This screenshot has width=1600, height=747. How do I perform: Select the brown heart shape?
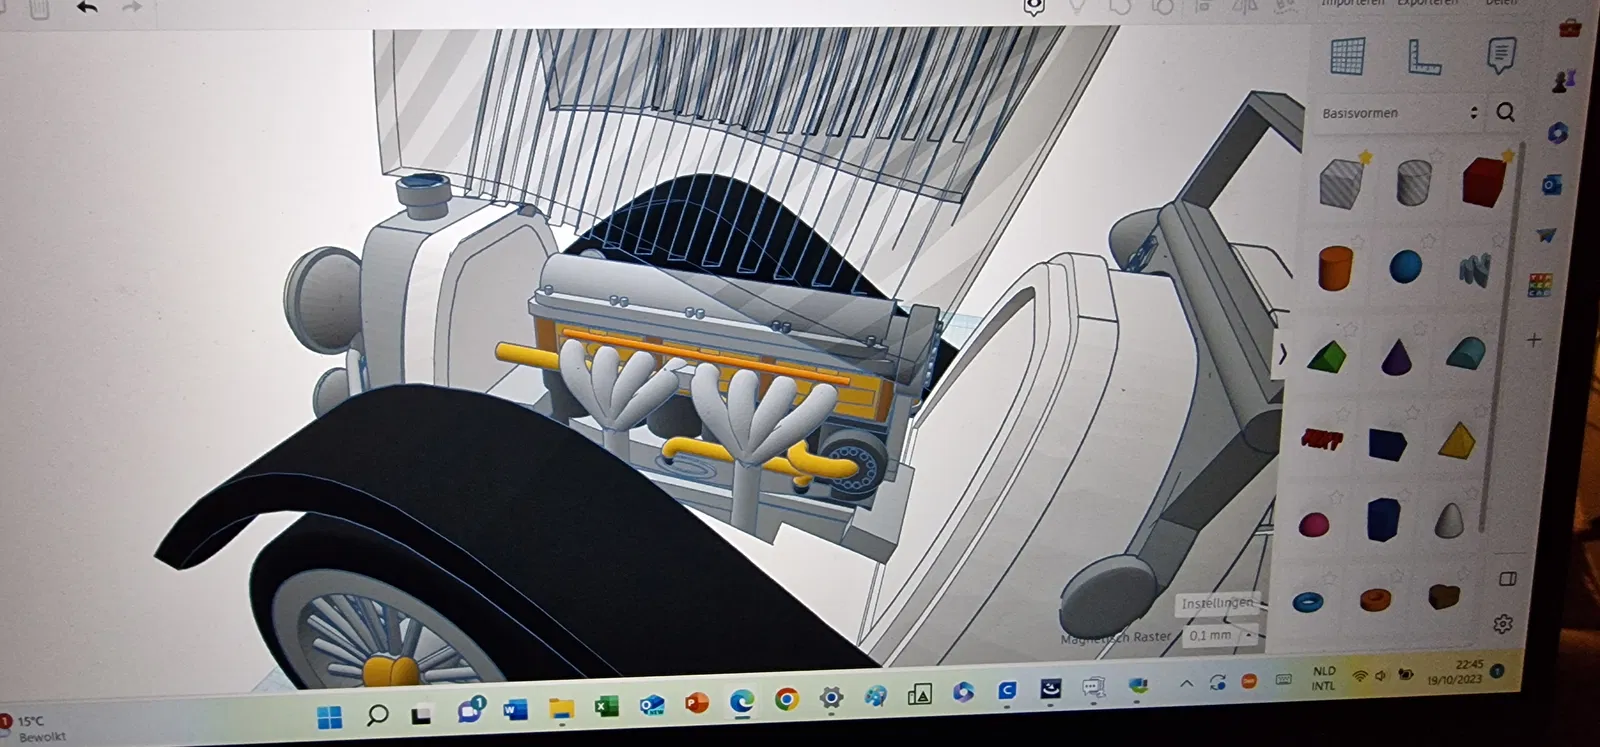point(1443,597)
